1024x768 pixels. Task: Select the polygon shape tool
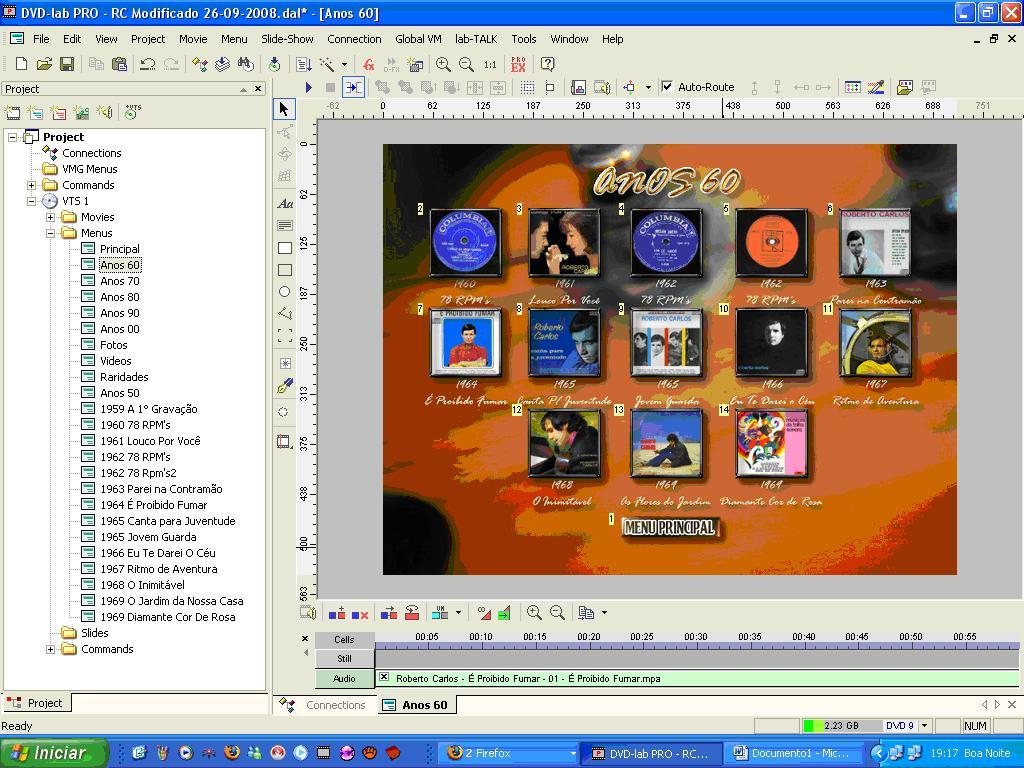285,313
